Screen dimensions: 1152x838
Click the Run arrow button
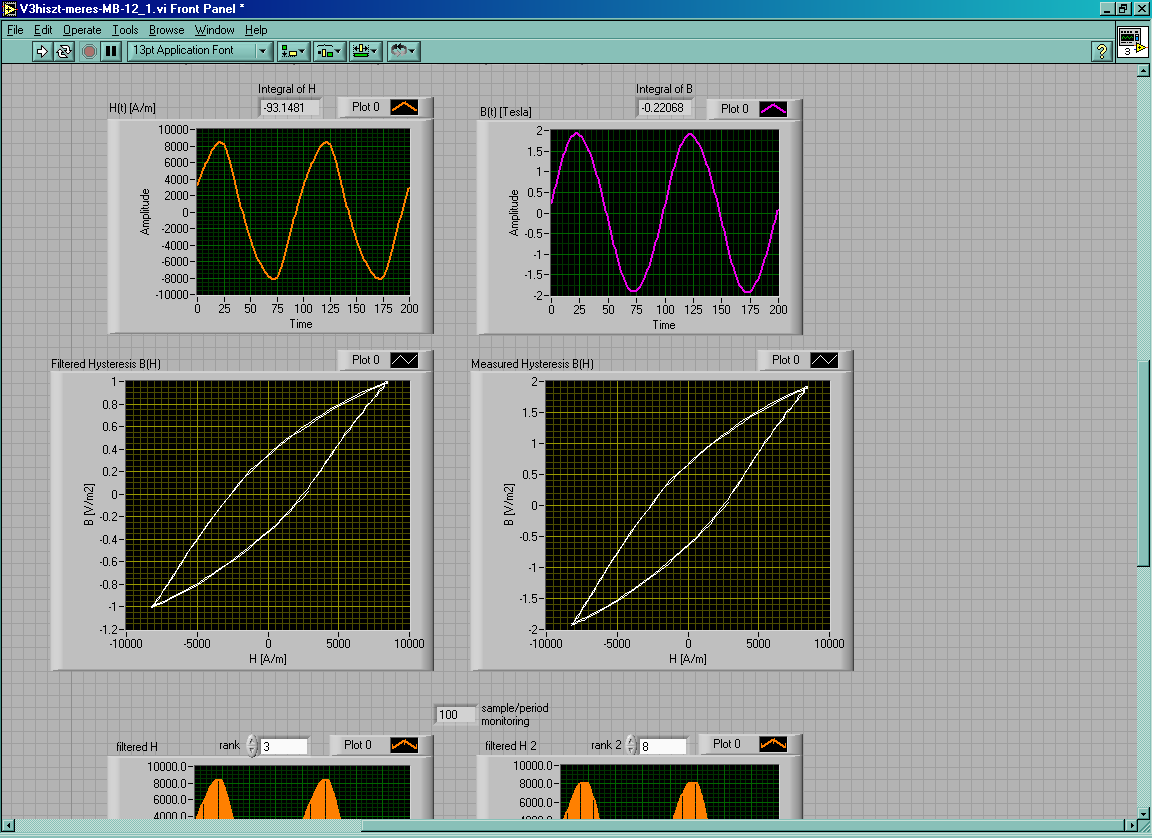pos(42,51)
